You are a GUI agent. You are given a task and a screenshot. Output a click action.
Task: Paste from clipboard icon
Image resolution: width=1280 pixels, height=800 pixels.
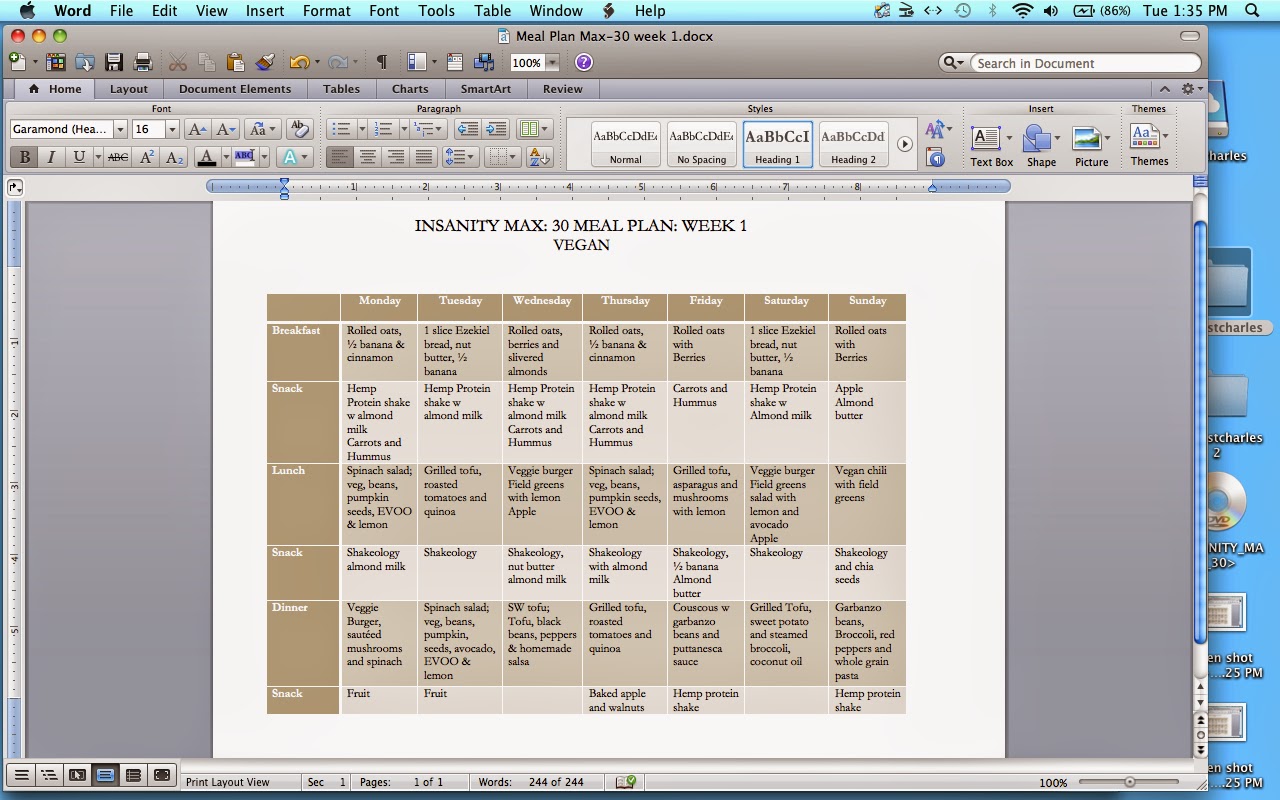tap(235, 62)
